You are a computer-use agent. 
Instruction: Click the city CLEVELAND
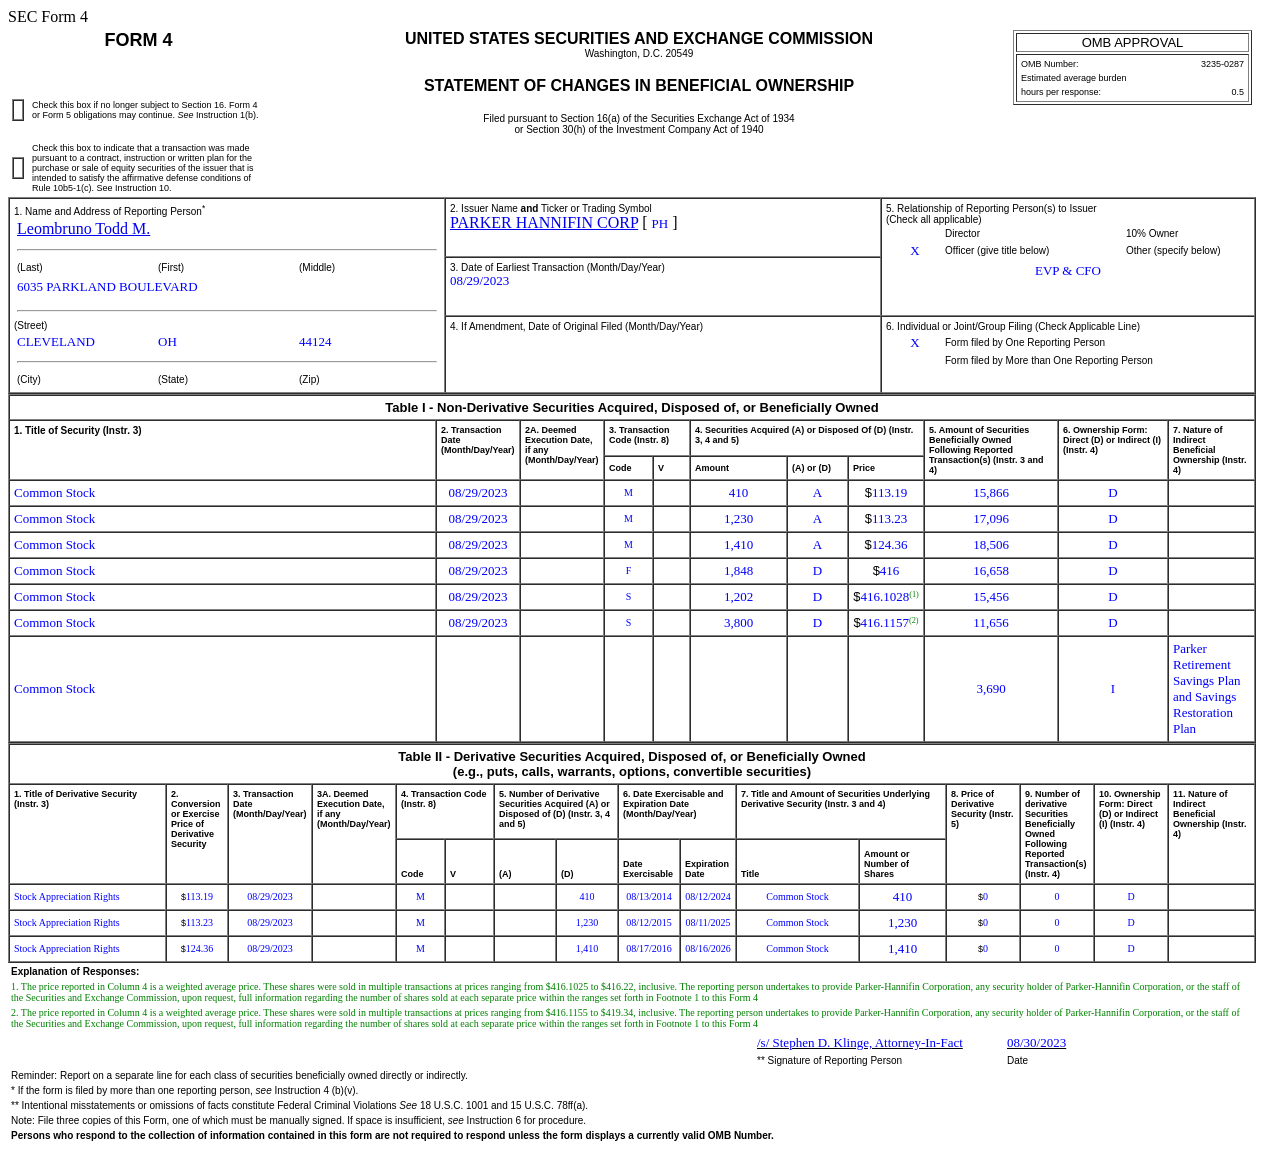point(56,342)
